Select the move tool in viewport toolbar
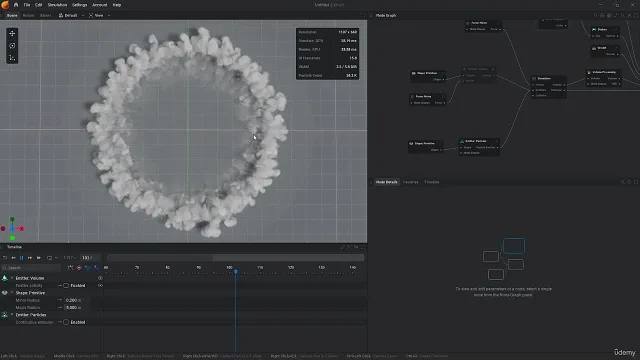 [12, 33]
